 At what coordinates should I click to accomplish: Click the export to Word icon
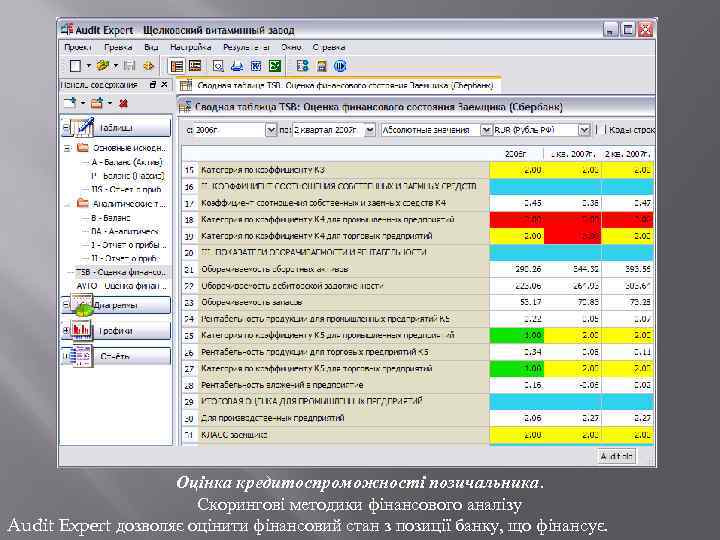point(256,66)
